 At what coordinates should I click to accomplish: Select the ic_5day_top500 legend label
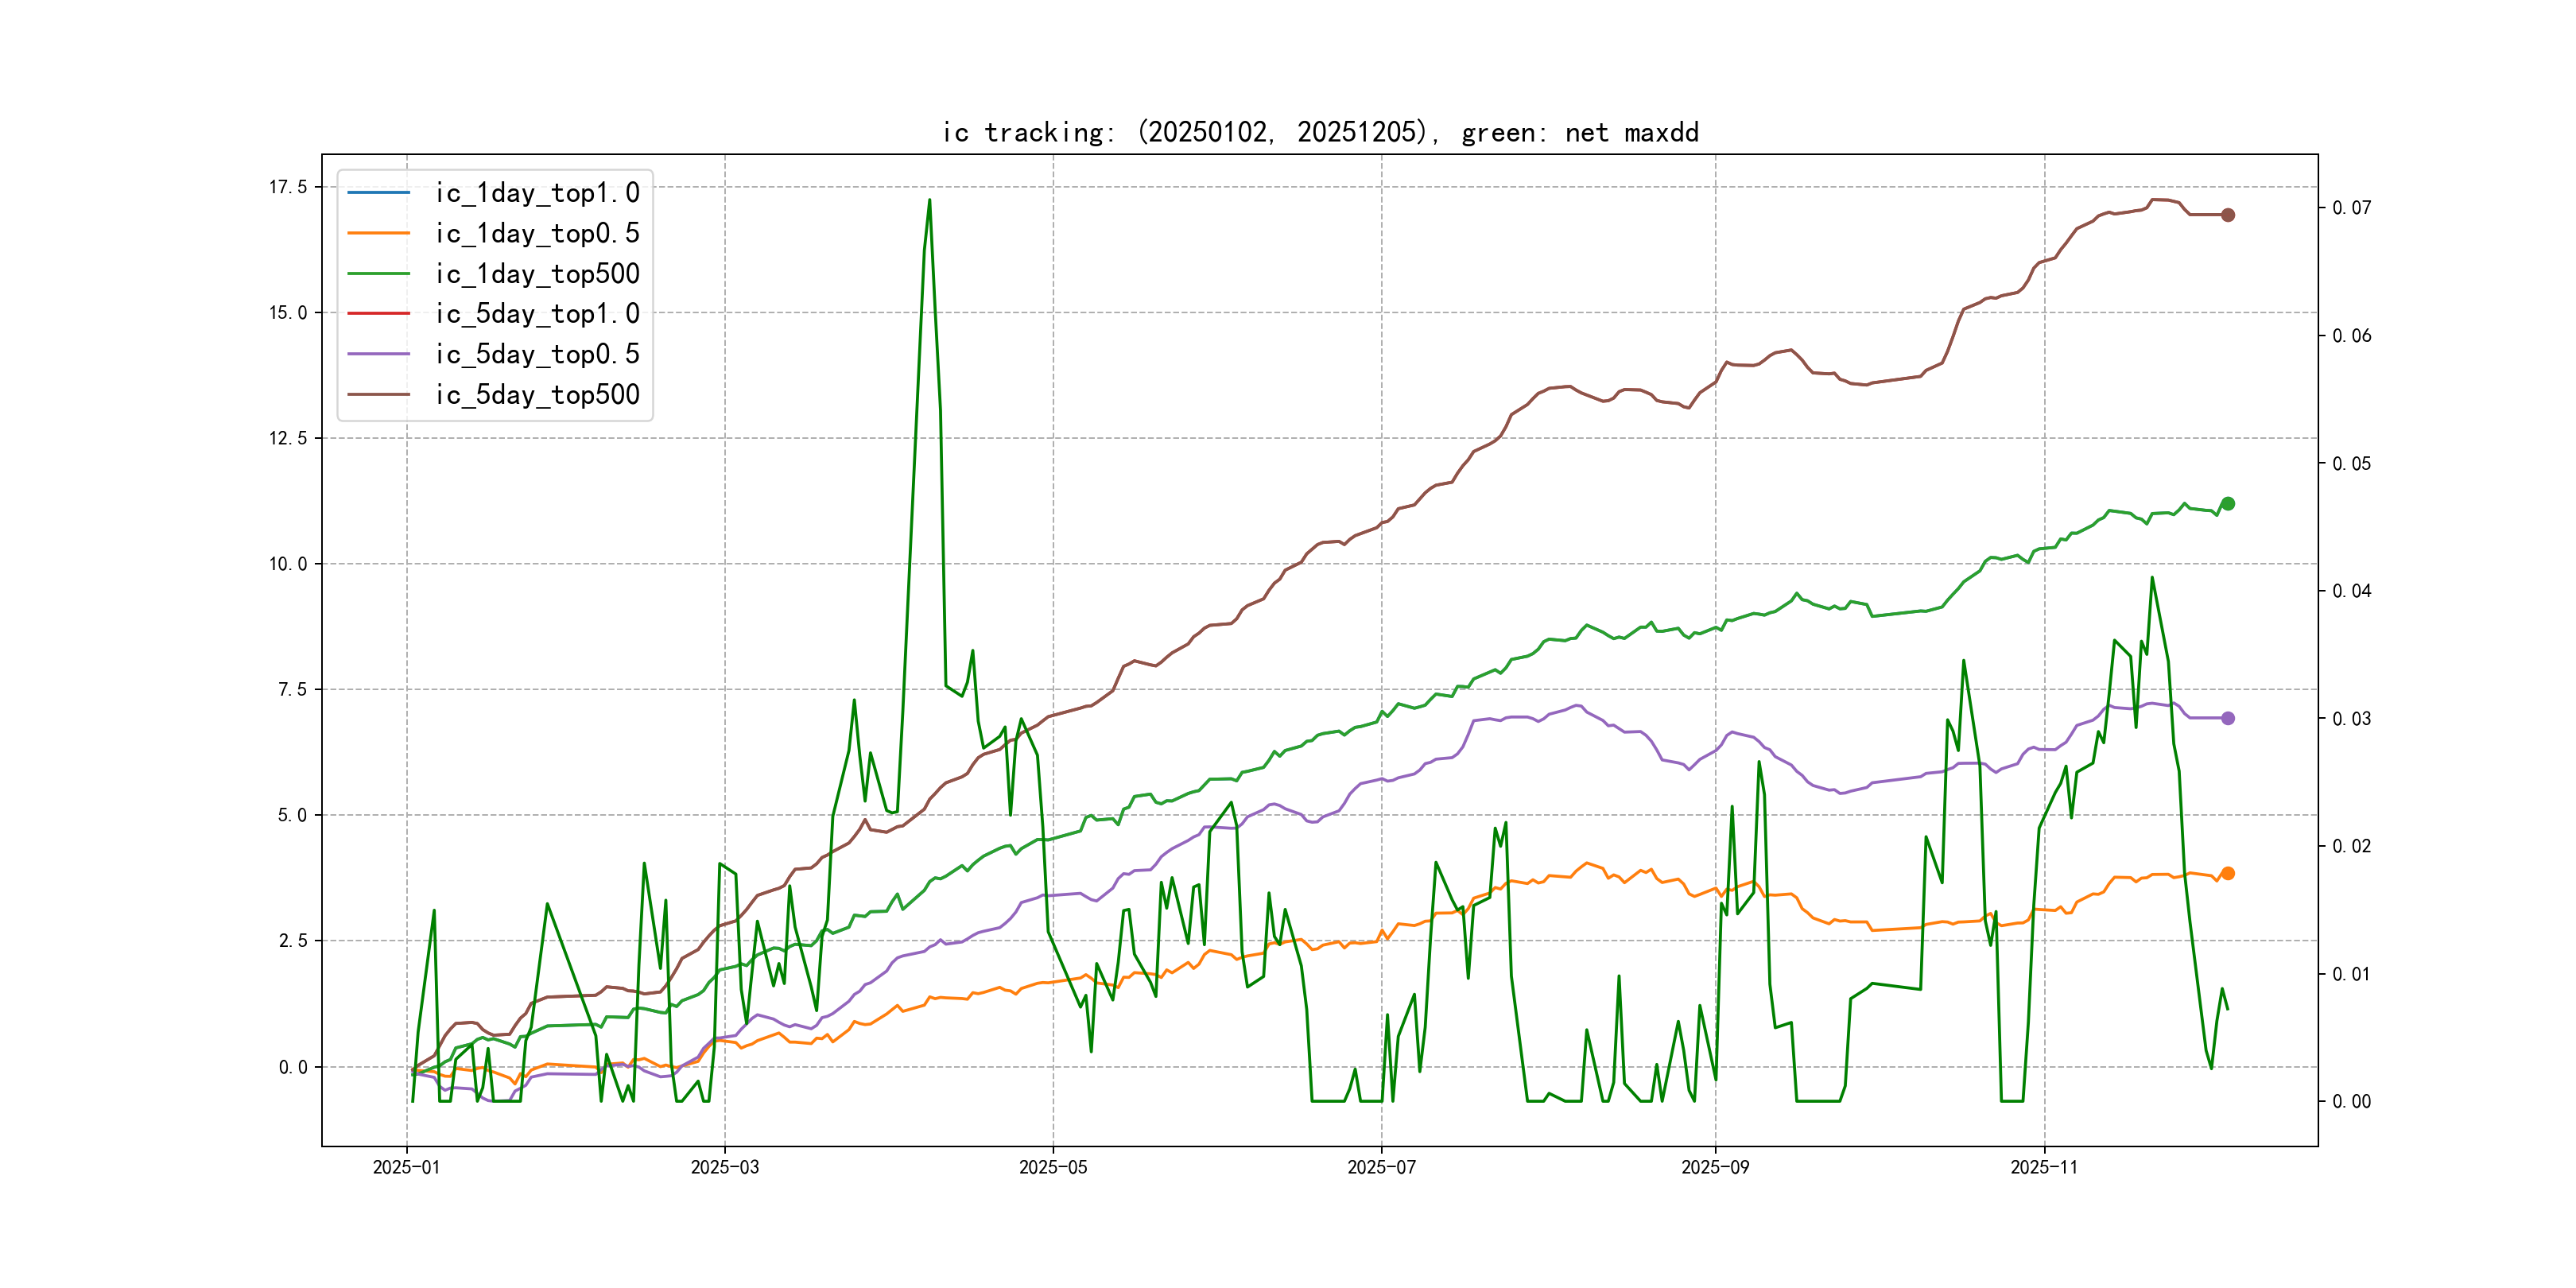537,395
